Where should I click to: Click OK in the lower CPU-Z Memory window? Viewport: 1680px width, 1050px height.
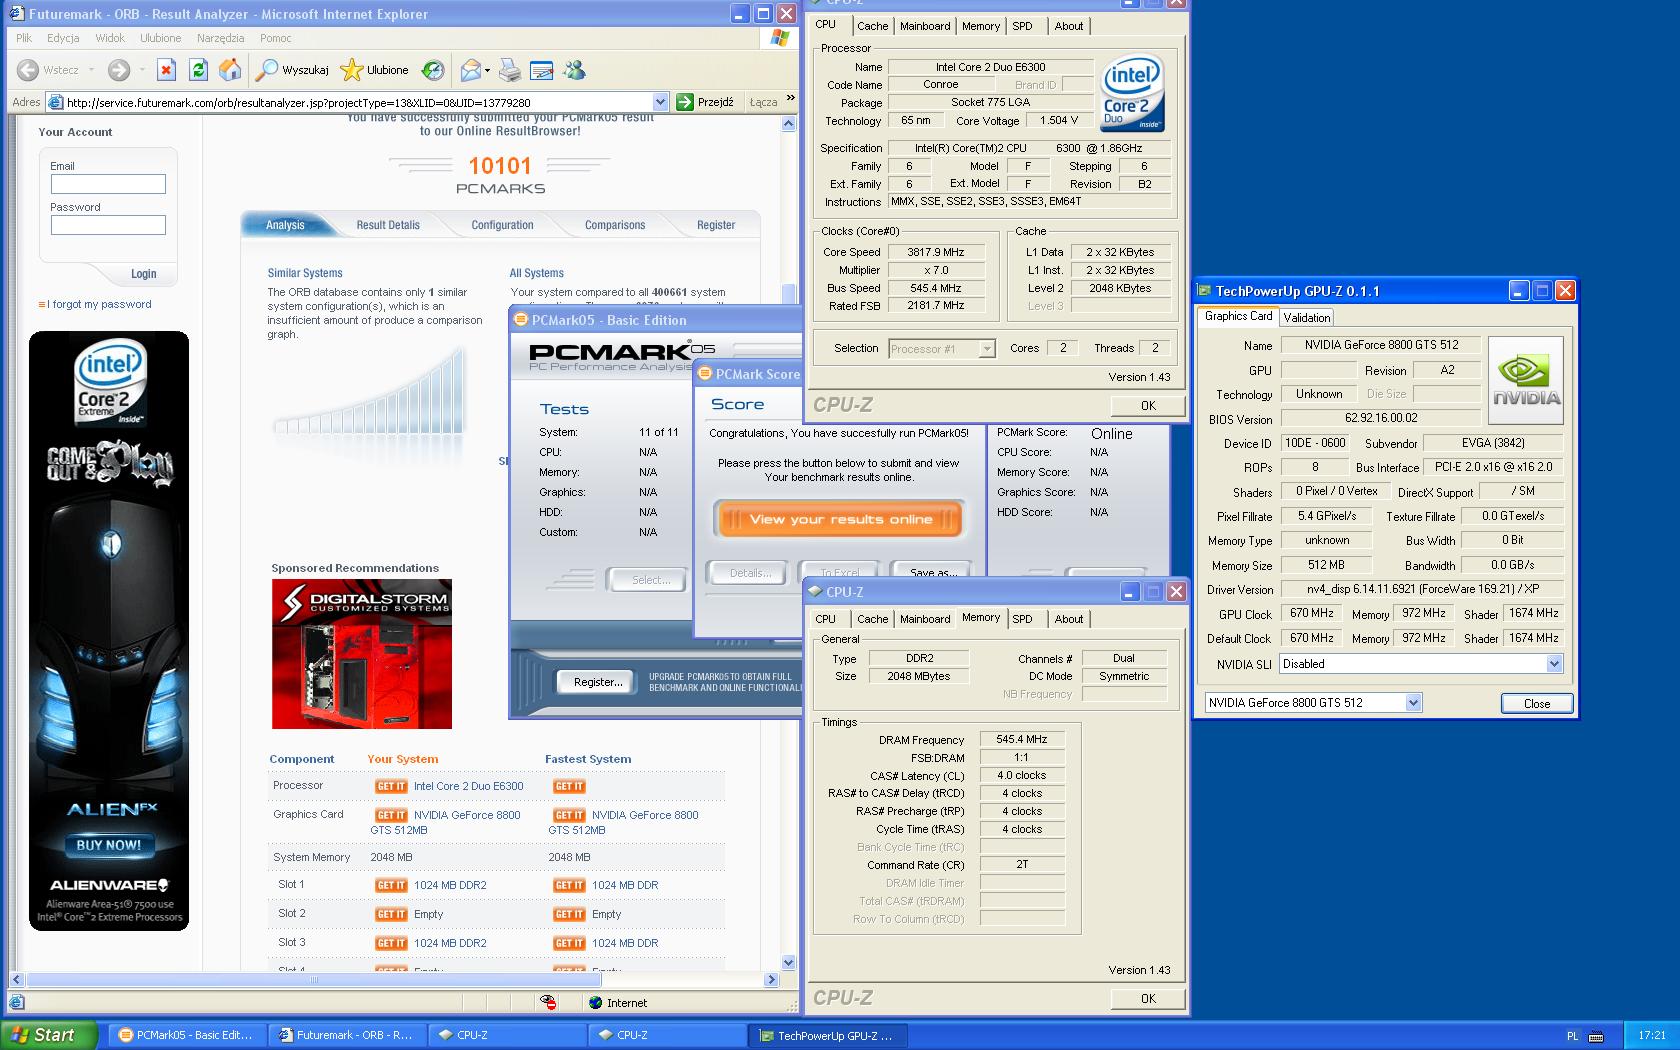click(x=1148, y=998)
